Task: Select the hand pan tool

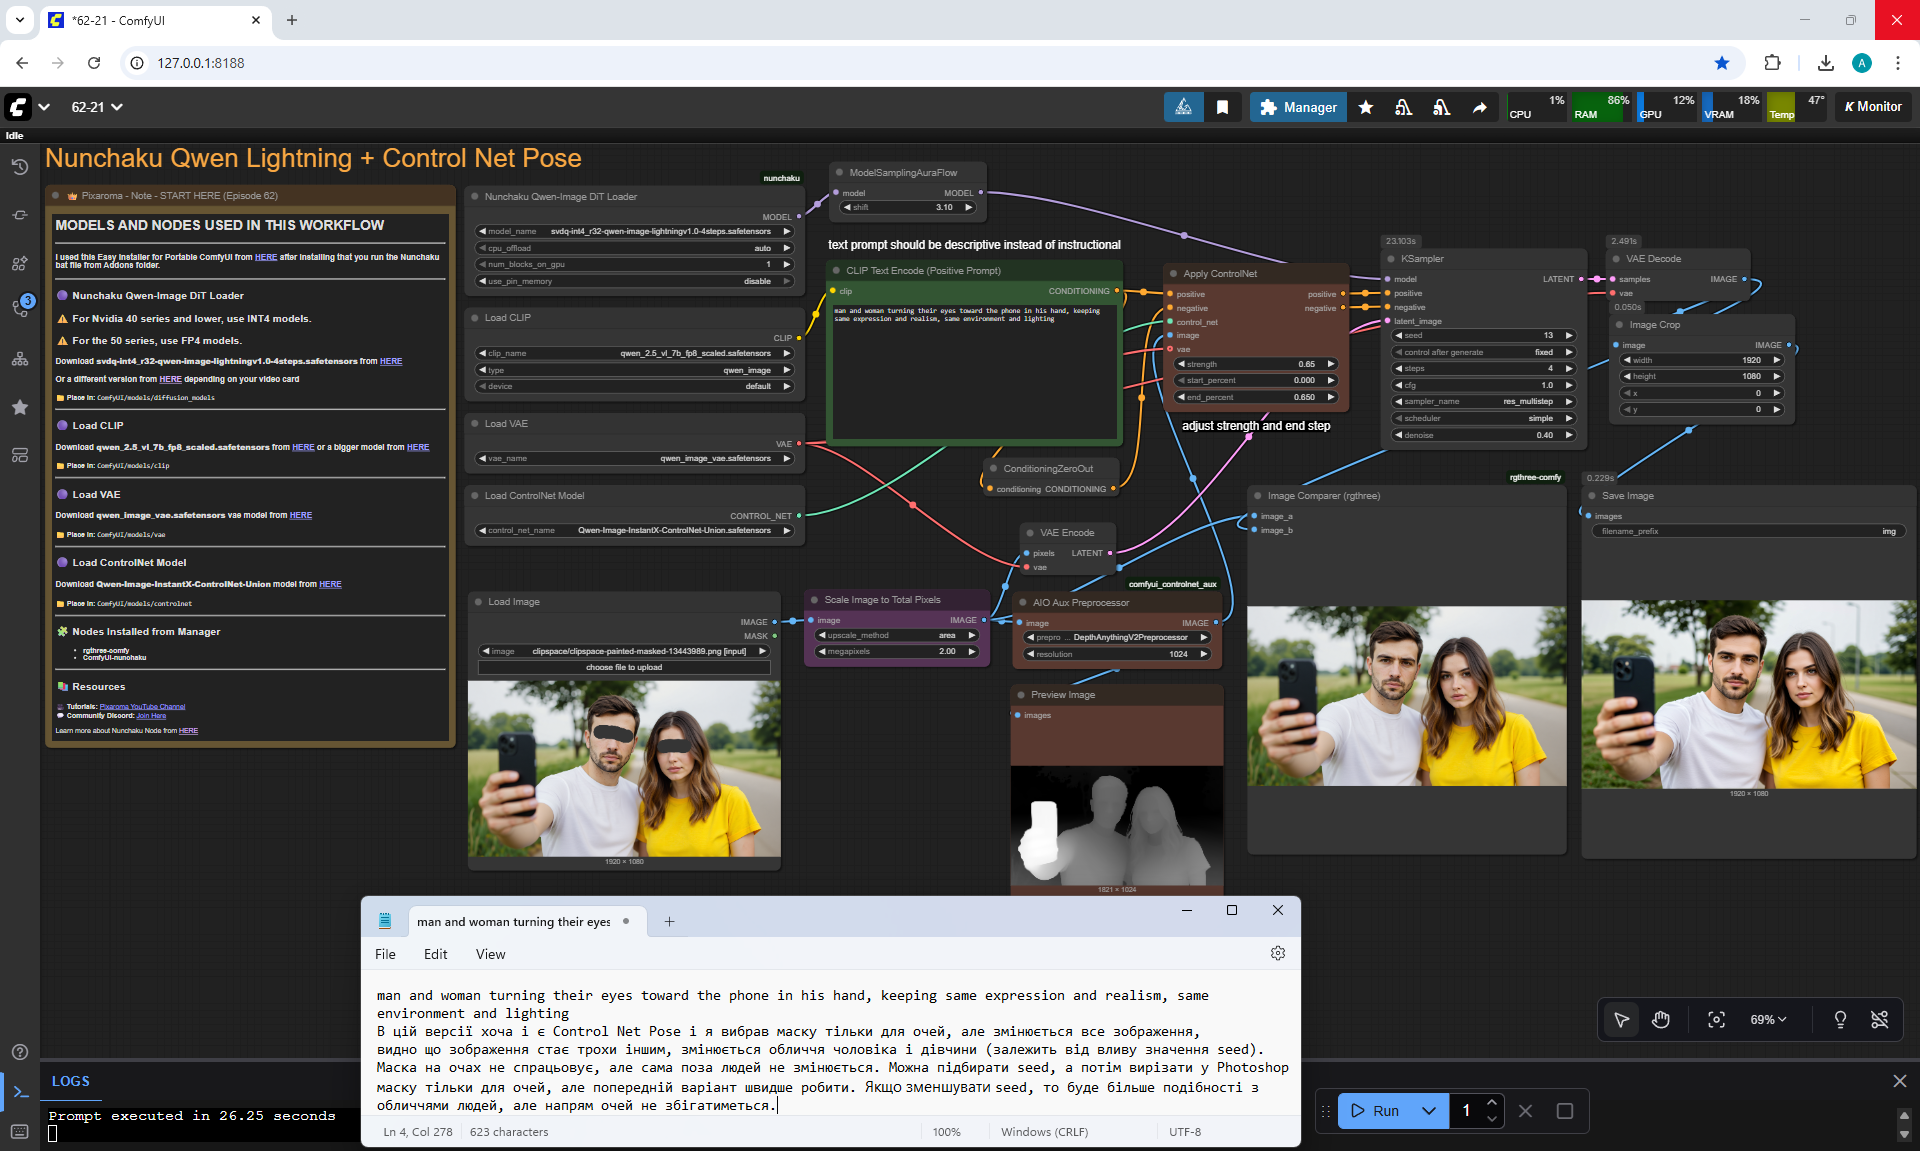Action: point(1661,1019)
